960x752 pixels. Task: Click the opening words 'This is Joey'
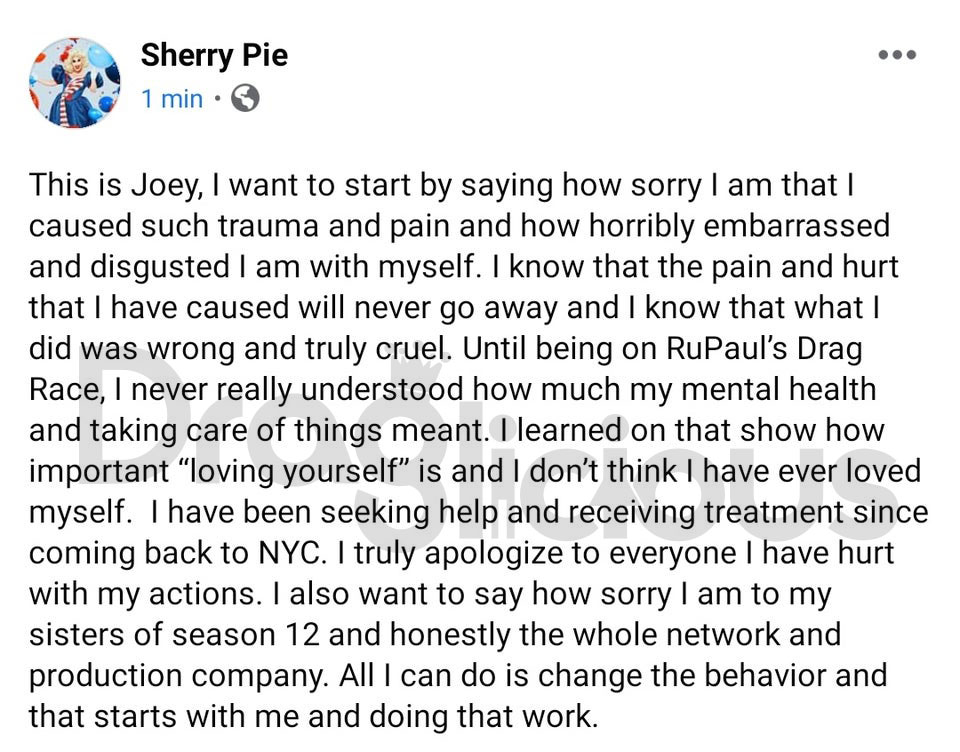[x=114, y=185]
